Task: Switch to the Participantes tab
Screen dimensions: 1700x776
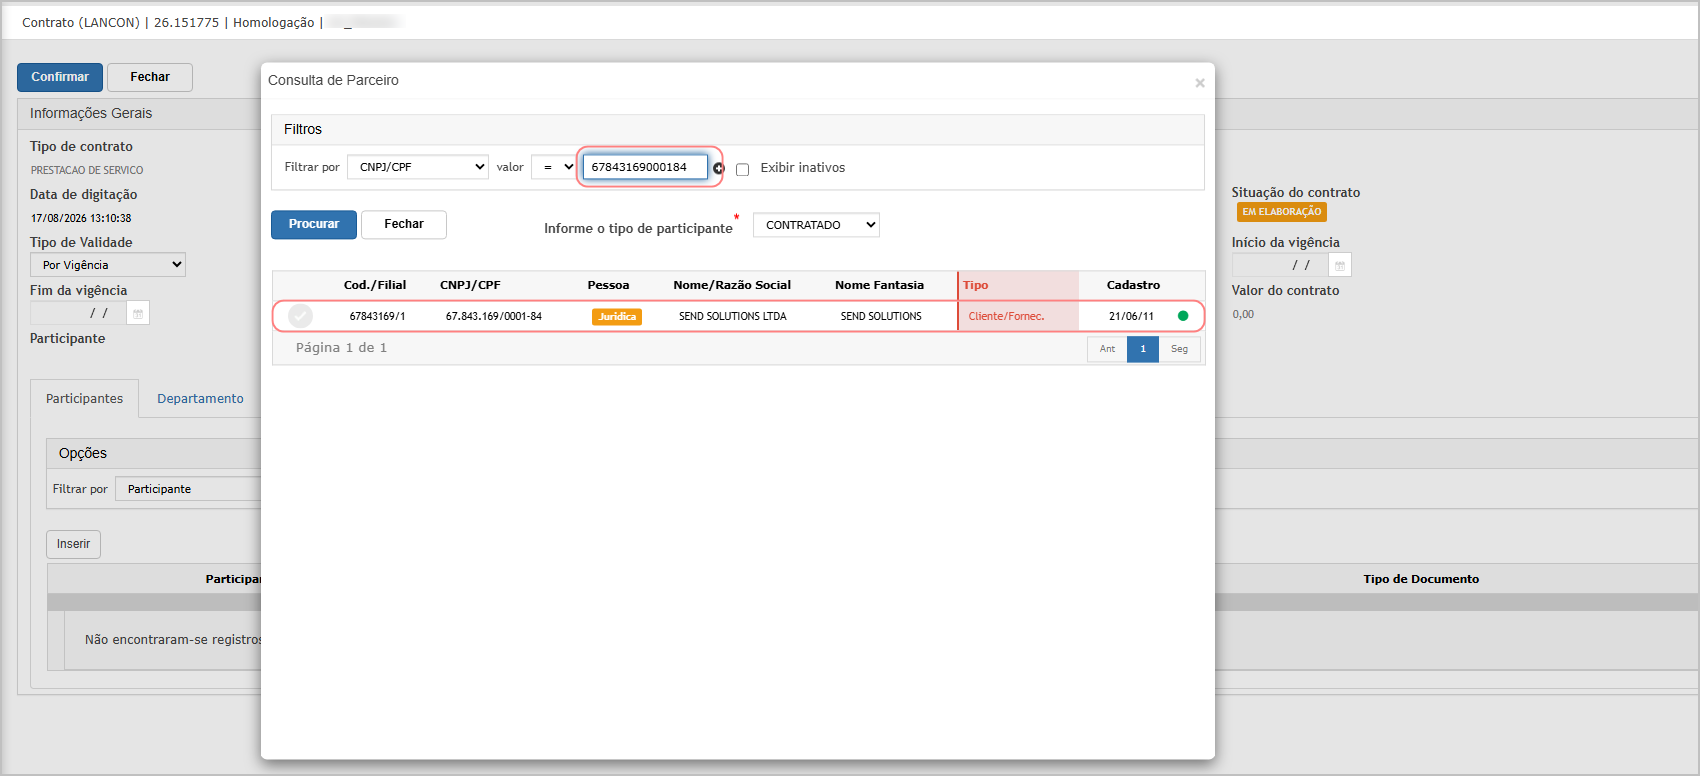Action: point(85,399)
